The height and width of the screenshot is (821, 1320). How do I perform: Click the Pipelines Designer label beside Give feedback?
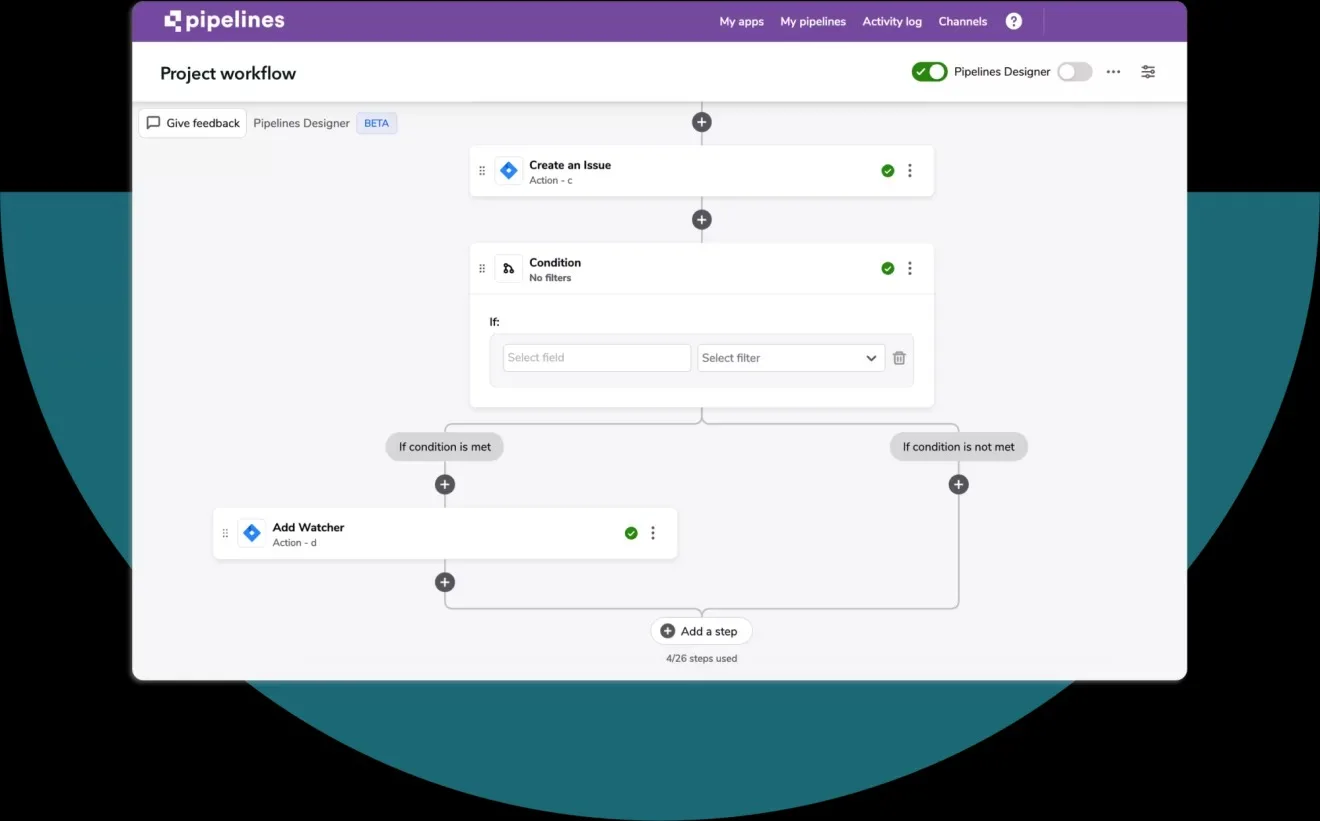[x=301, y=123]
